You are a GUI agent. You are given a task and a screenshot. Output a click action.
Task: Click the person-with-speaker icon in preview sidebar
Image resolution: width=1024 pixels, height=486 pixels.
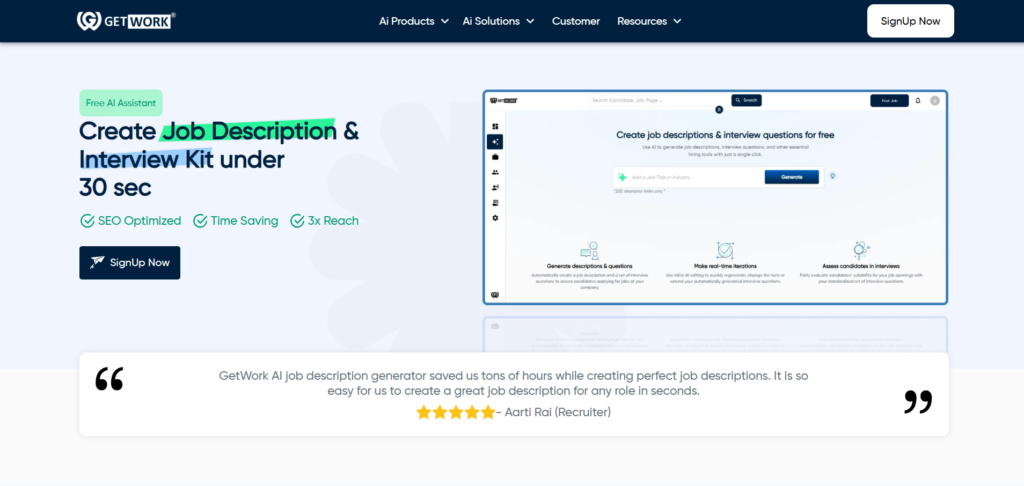pyautogui.click(x=495, y=187)
